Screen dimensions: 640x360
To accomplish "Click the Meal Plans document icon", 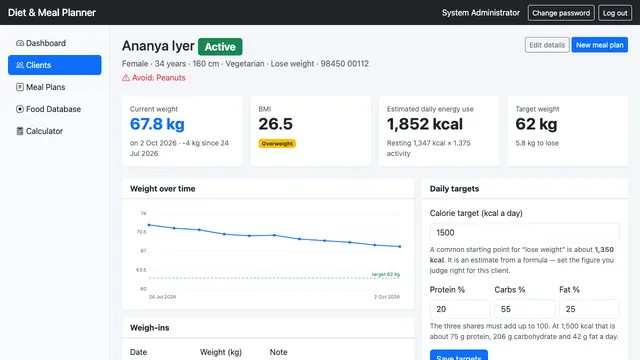I will [x=20, y=87].
